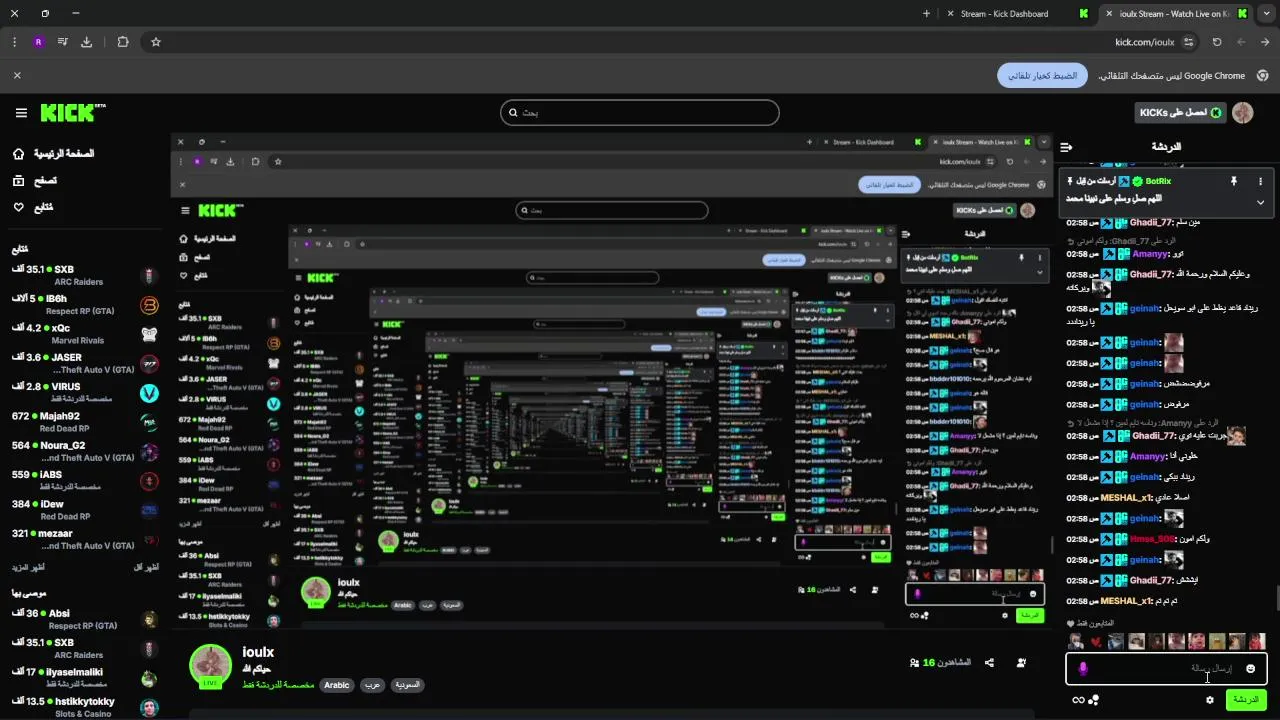The height and width of the screenshot is (720, 1280).
Task: Share the stream via the share icon
Action: (x=989, y=662)
